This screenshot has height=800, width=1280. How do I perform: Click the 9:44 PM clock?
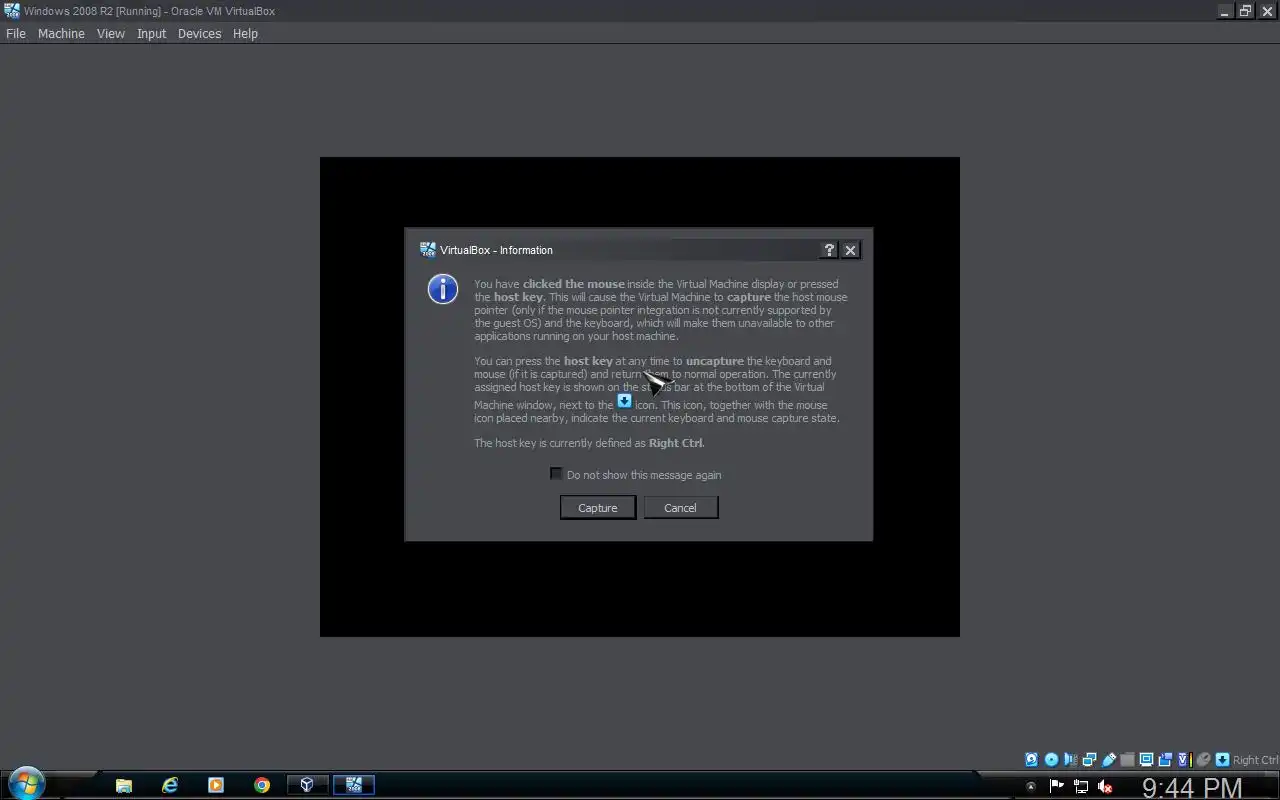1192,788
